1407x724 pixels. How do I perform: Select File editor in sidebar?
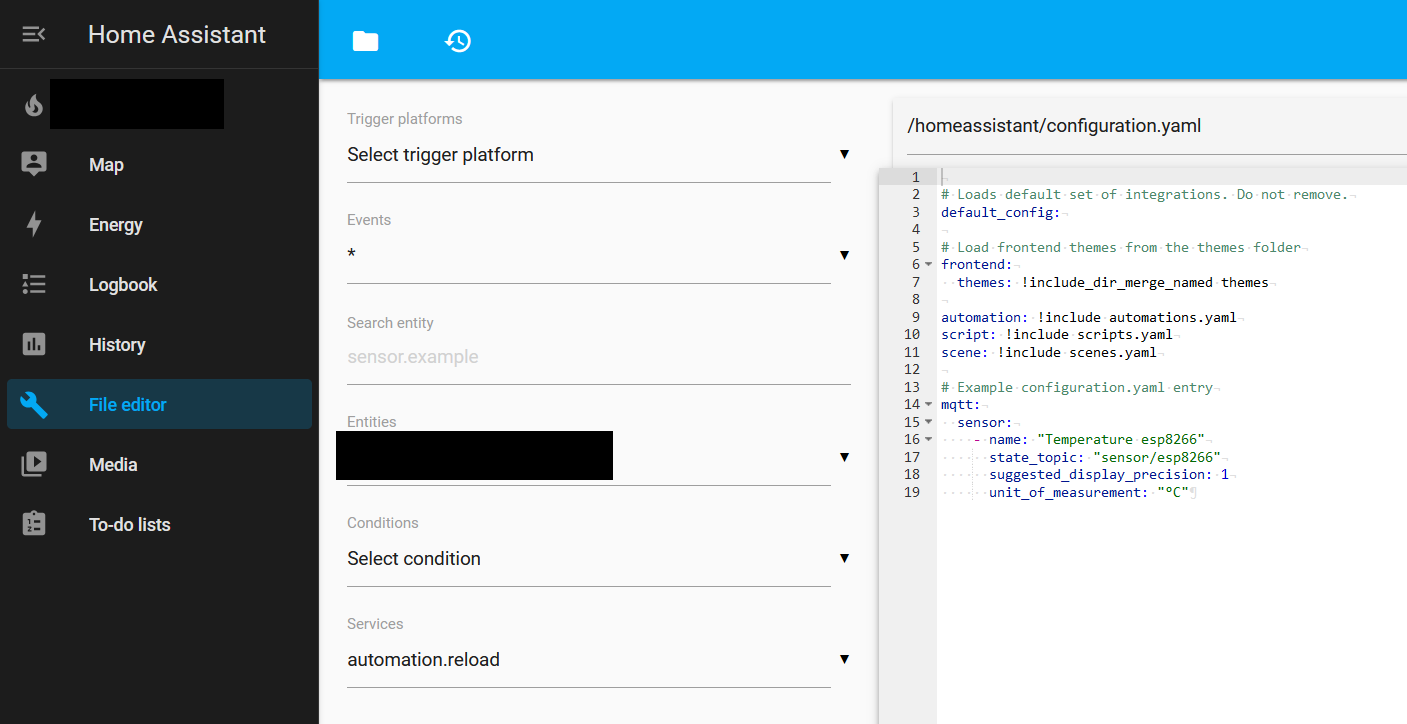(x=160, y=405)
